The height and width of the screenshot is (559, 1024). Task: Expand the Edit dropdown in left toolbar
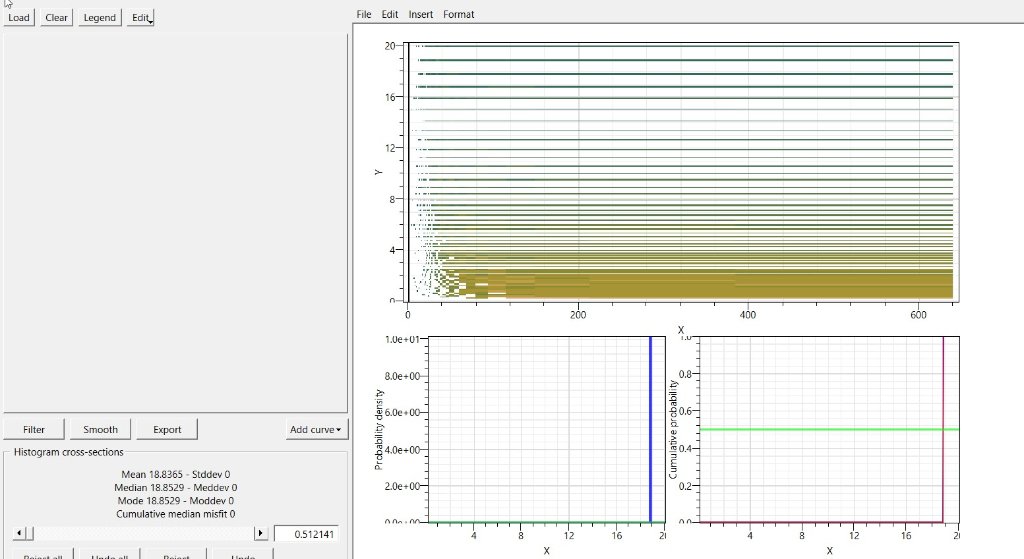[x=141, y=17]
